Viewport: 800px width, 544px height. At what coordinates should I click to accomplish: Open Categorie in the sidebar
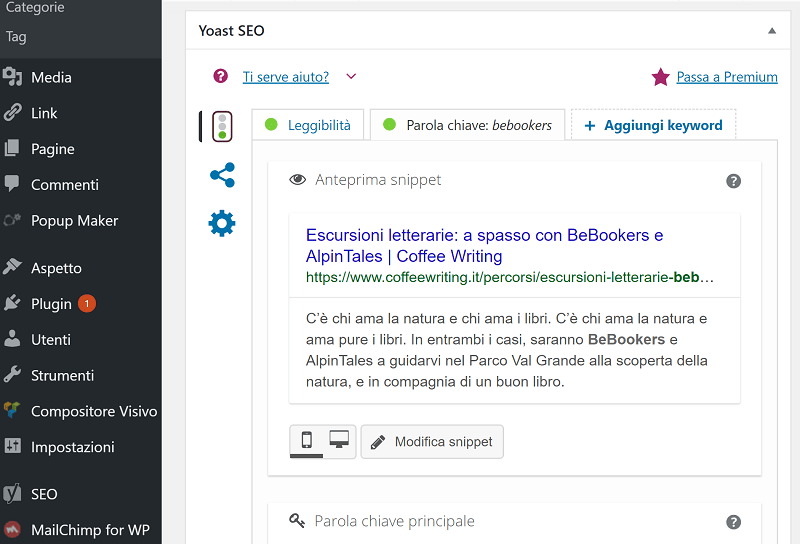pos(35,7)
